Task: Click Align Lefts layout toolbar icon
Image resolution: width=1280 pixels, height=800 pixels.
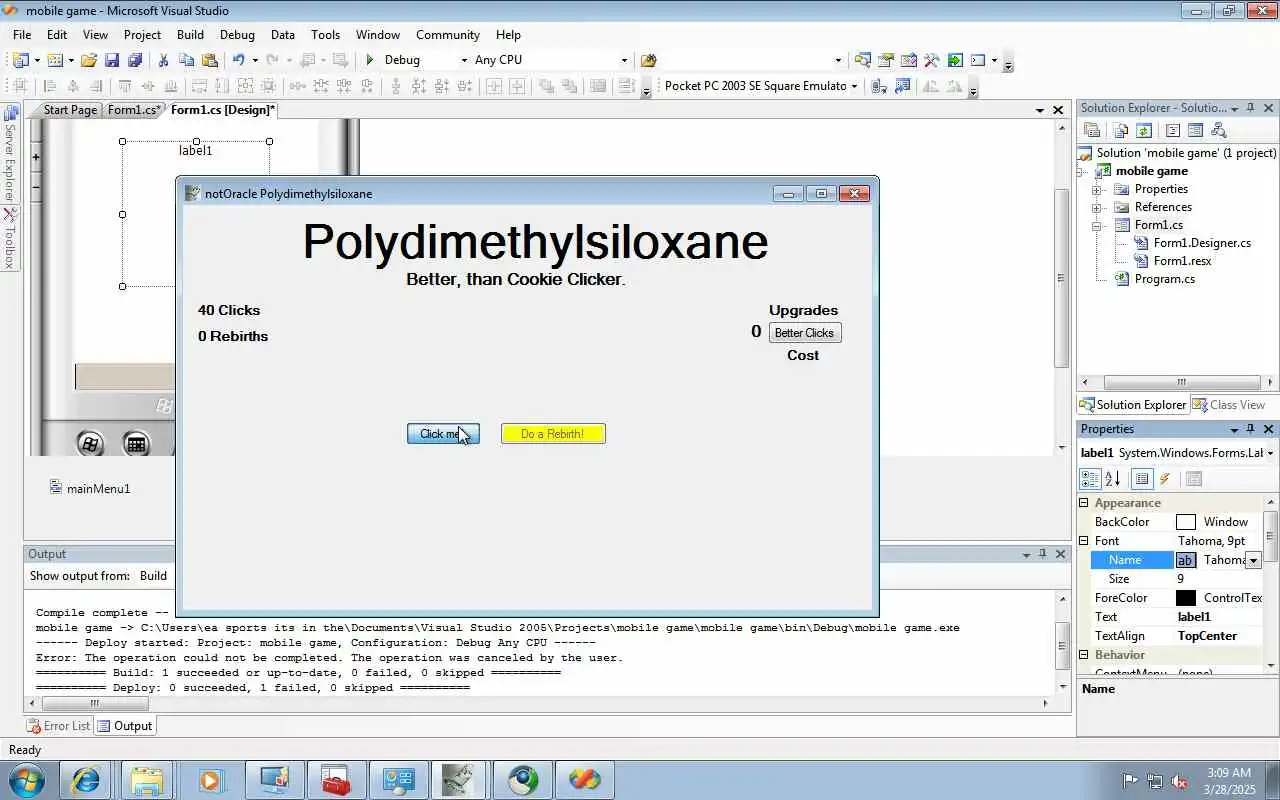Action: point(50,86)
